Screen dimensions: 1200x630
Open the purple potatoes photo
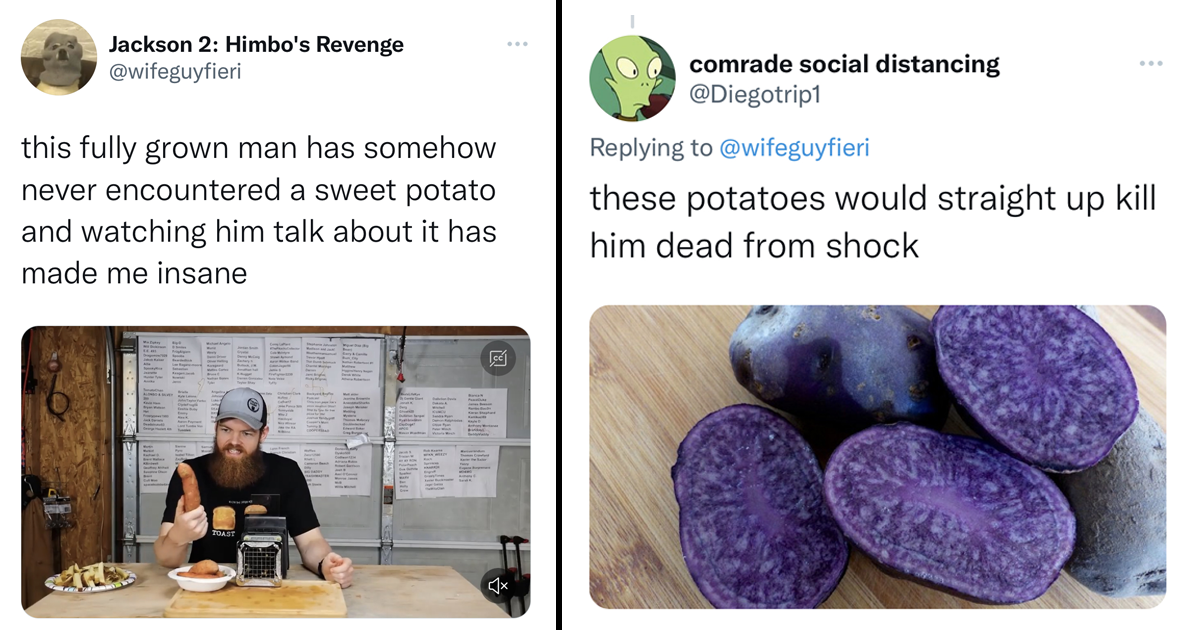point(877,457)
